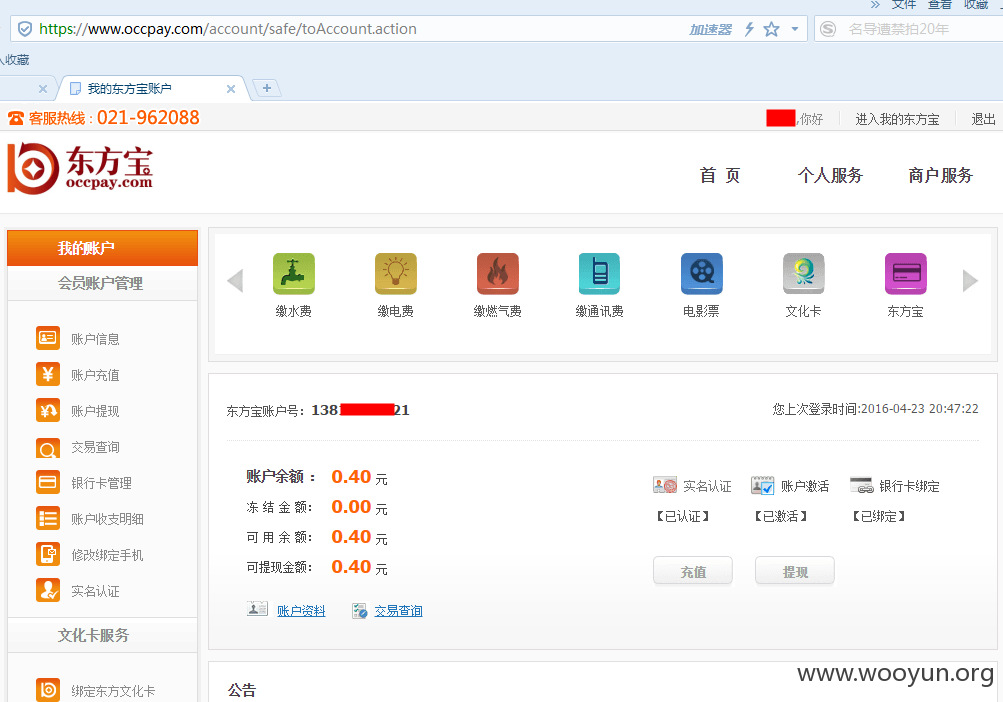The height and width of the screenshot is (702, 1003).
Task: Click the 修改绑定手机 phone icon
Action: click(x=48, y=554)
